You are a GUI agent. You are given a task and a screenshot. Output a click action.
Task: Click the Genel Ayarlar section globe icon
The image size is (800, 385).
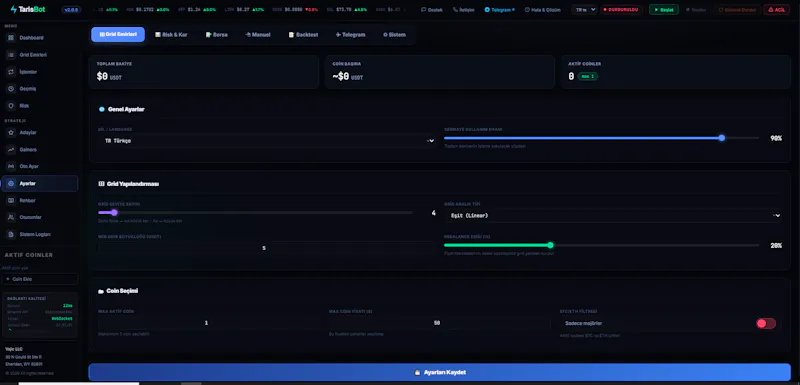[x=102, y=109]
